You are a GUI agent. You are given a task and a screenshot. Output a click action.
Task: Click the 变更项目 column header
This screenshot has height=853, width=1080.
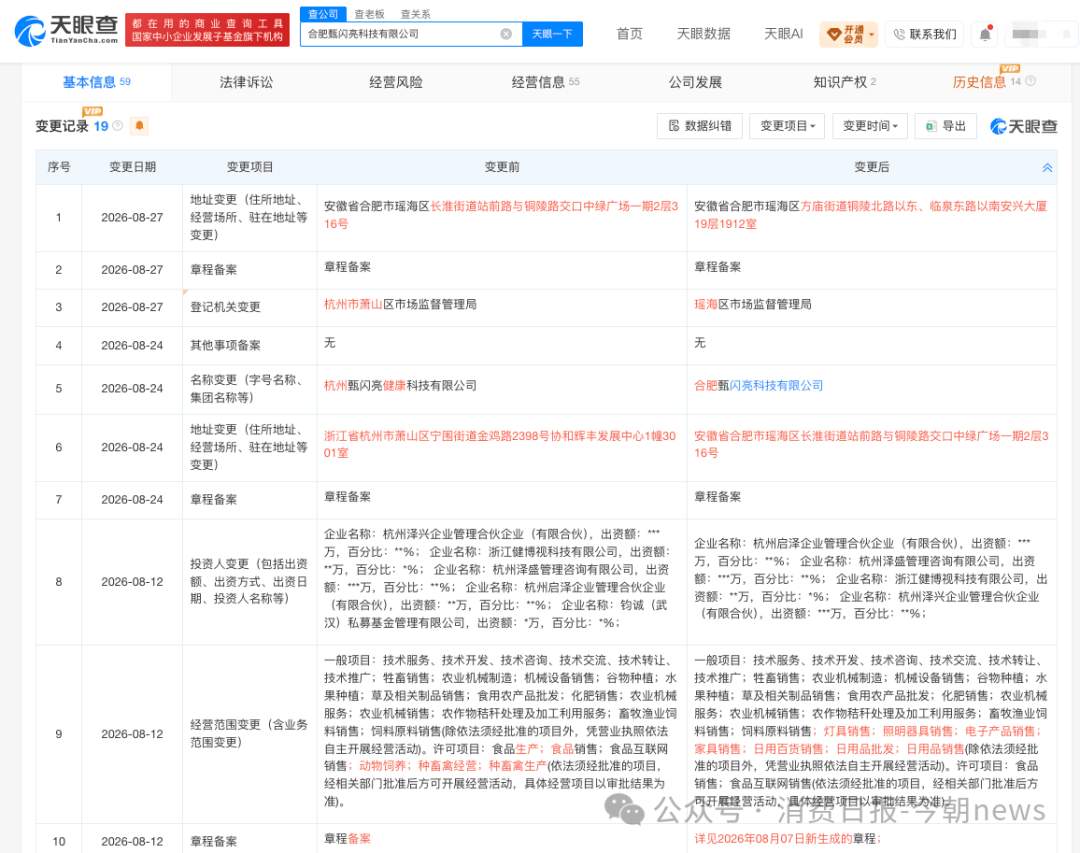(x=250, y=167)
